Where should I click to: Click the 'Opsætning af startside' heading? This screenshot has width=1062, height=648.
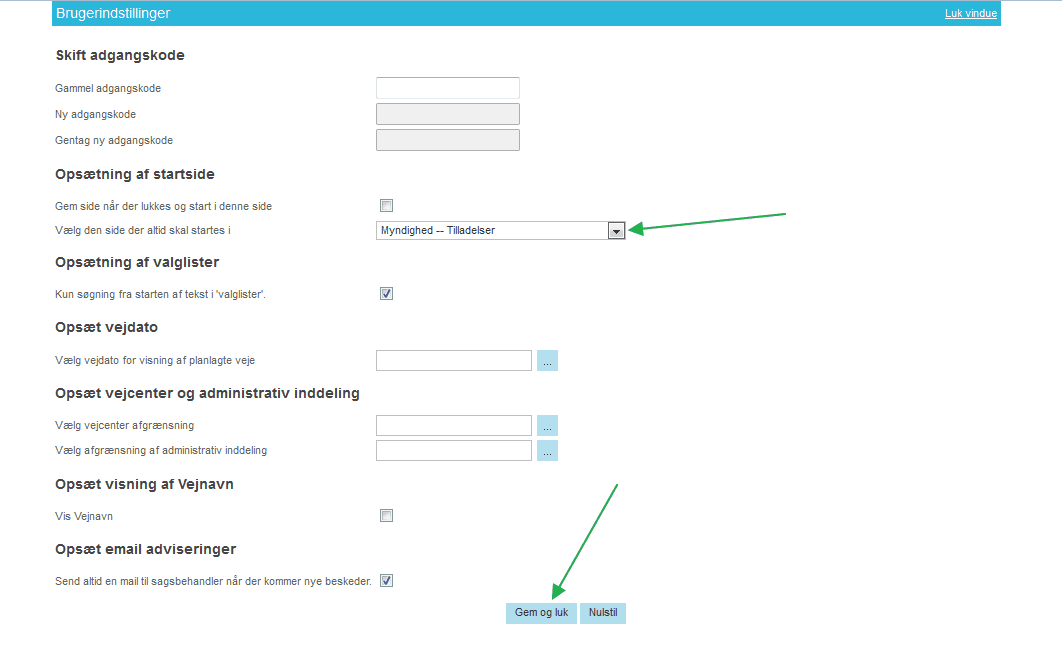point(135,175)
